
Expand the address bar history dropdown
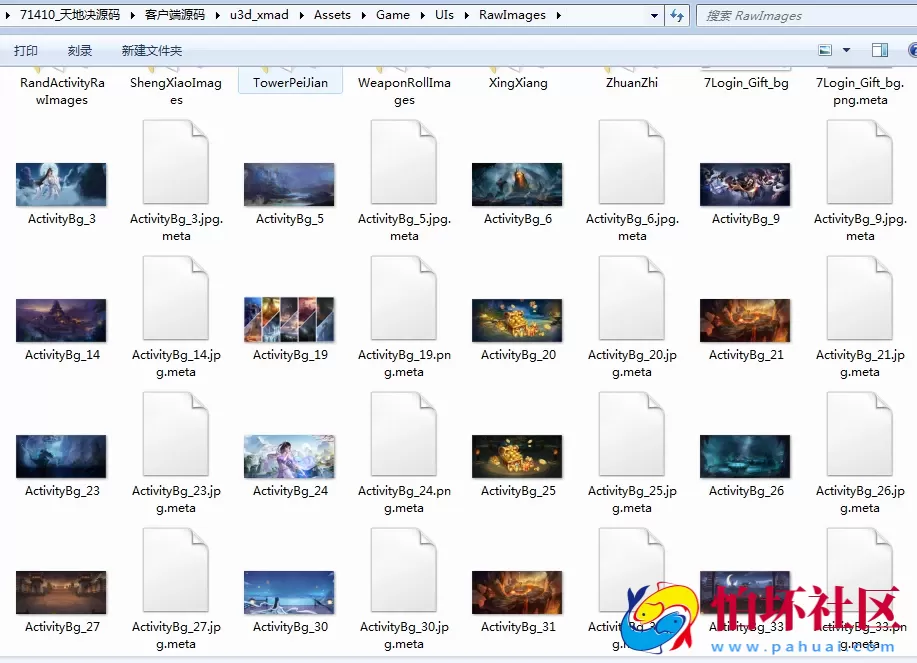coord(655,15)
